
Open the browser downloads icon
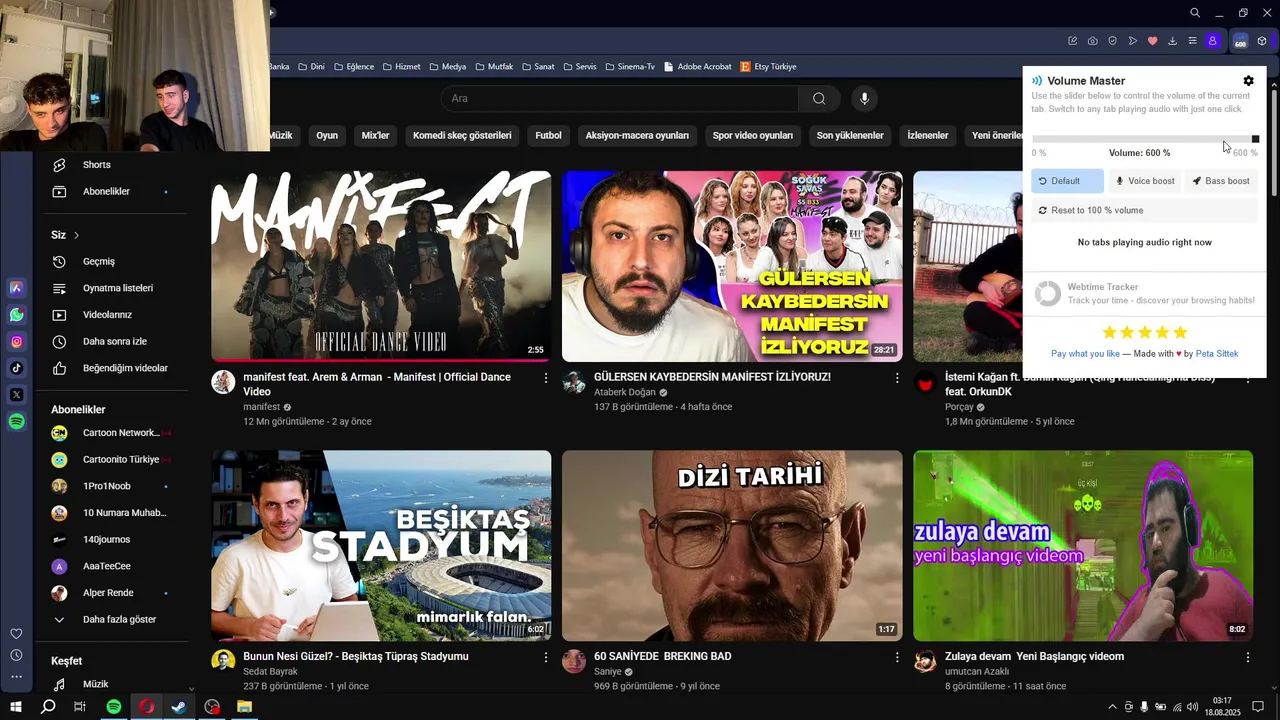(1172, 41)
